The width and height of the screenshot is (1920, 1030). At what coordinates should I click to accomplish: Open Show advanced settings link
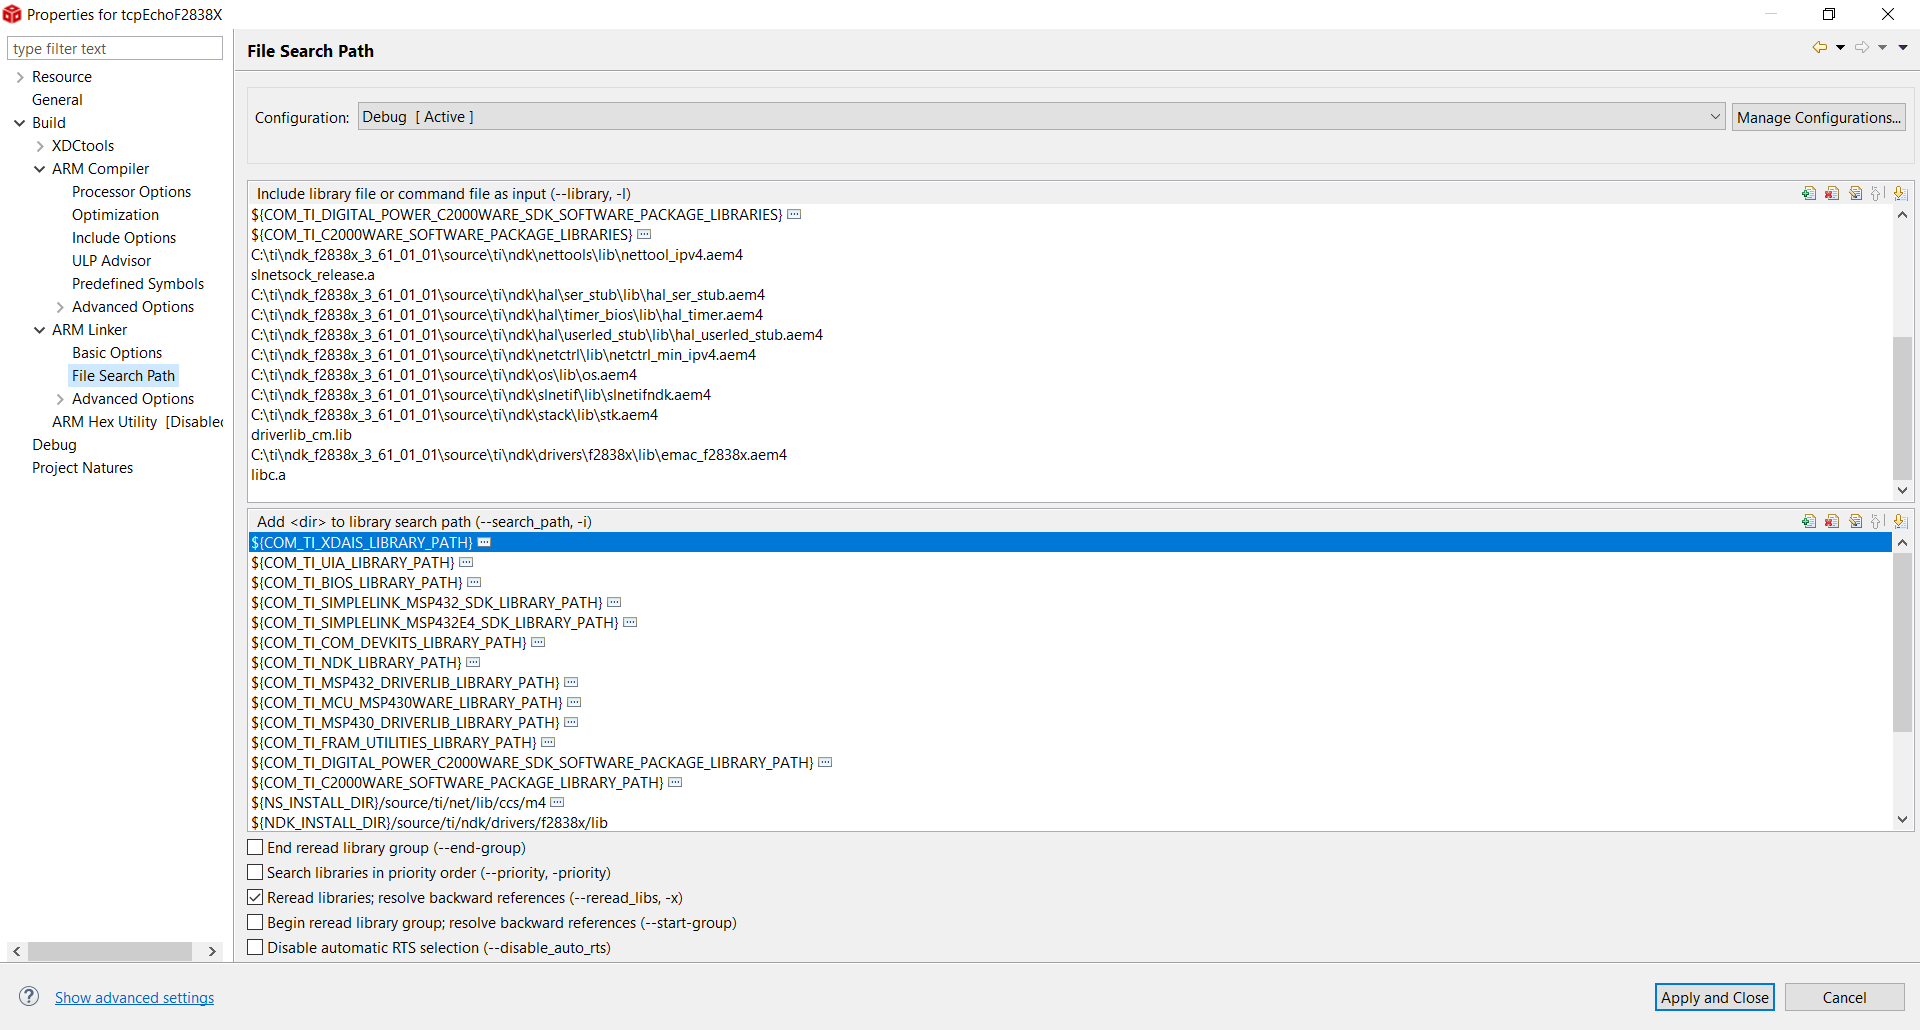click(x=134, y=998)
